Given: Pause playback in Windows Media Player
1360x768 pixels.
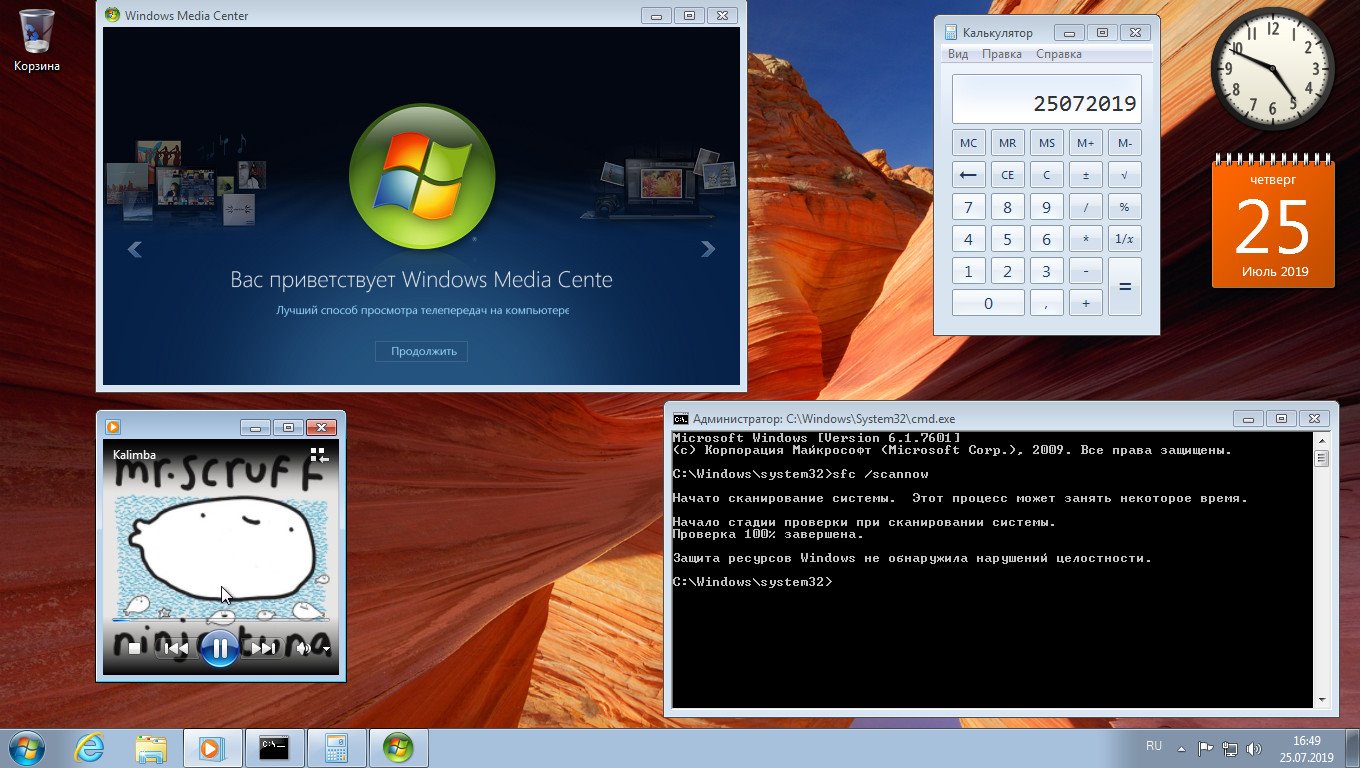Looking at the screenshot, I should click(x=219, y=648).
